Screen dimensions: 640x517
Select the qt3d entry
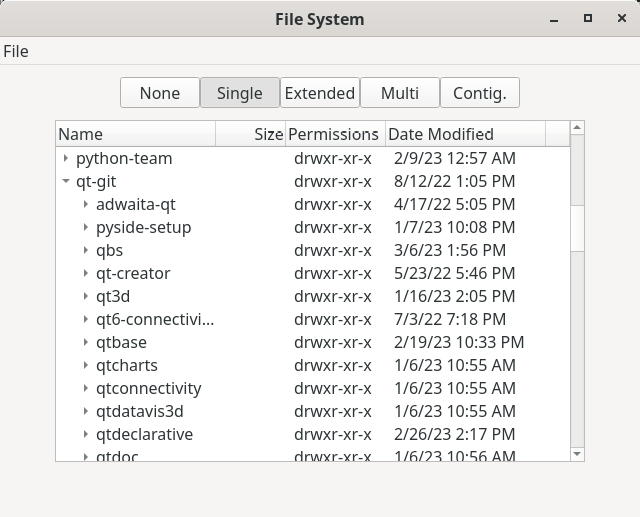113,296
